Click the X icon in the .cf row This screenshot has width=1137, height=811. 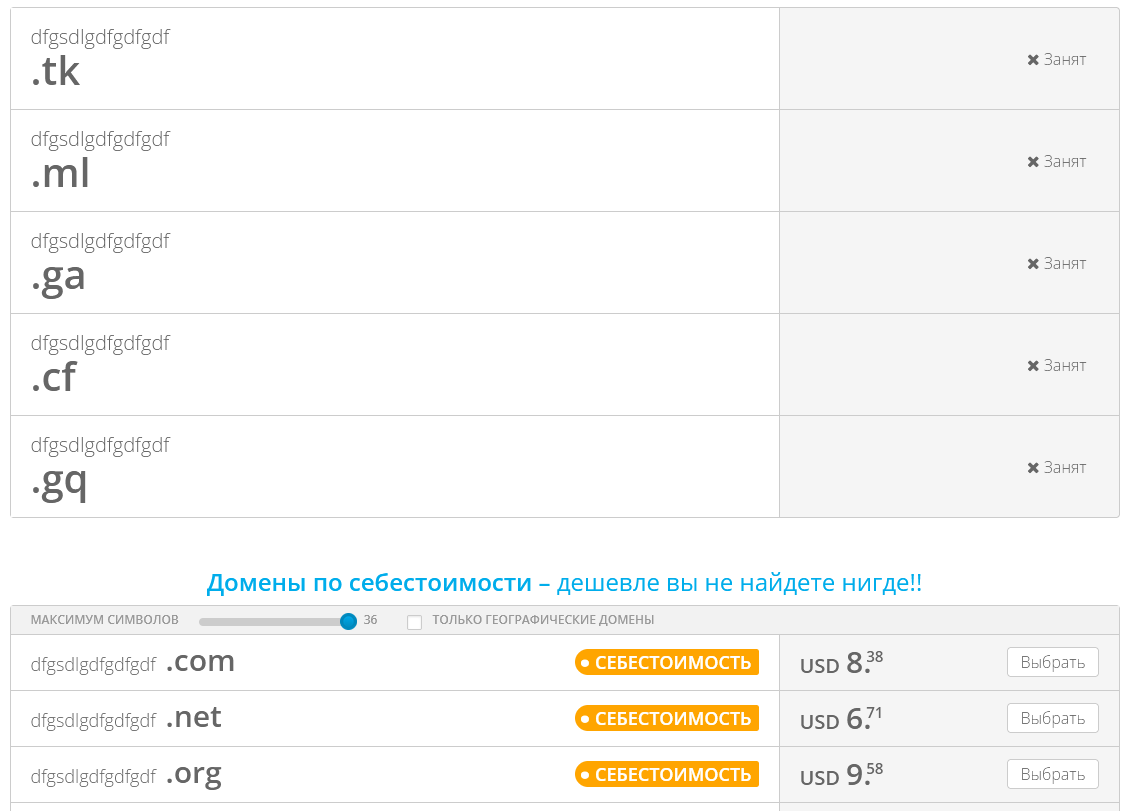pyautogui.click(x=1033, y=366)
